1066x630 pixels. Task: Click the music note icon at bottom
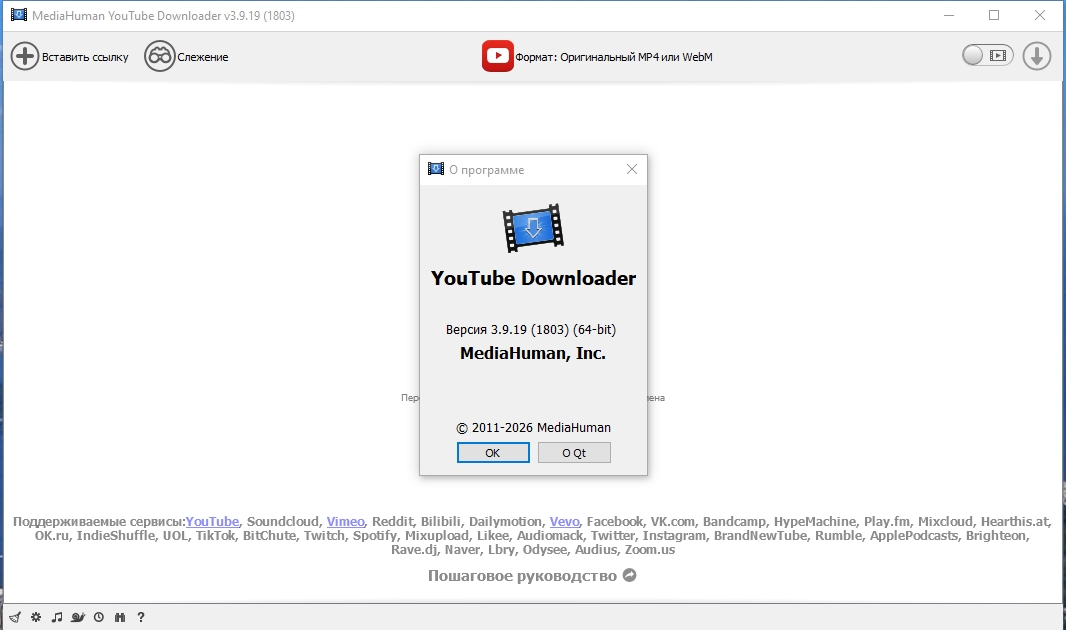57,617
